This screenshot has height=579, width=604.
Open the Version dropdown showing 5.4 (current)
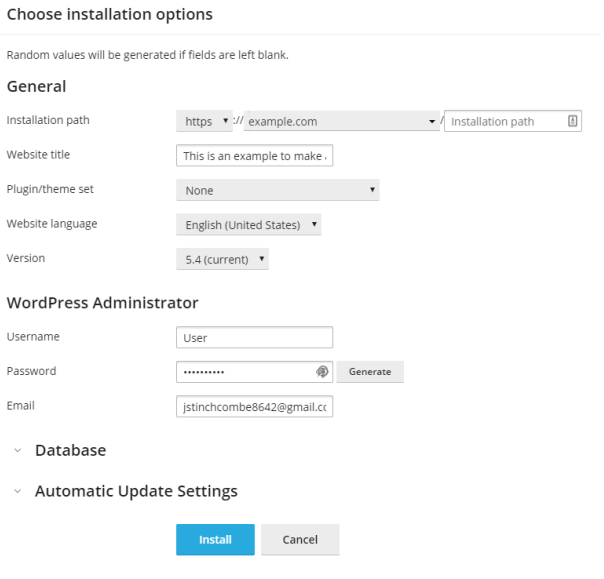tap(222, 259)
